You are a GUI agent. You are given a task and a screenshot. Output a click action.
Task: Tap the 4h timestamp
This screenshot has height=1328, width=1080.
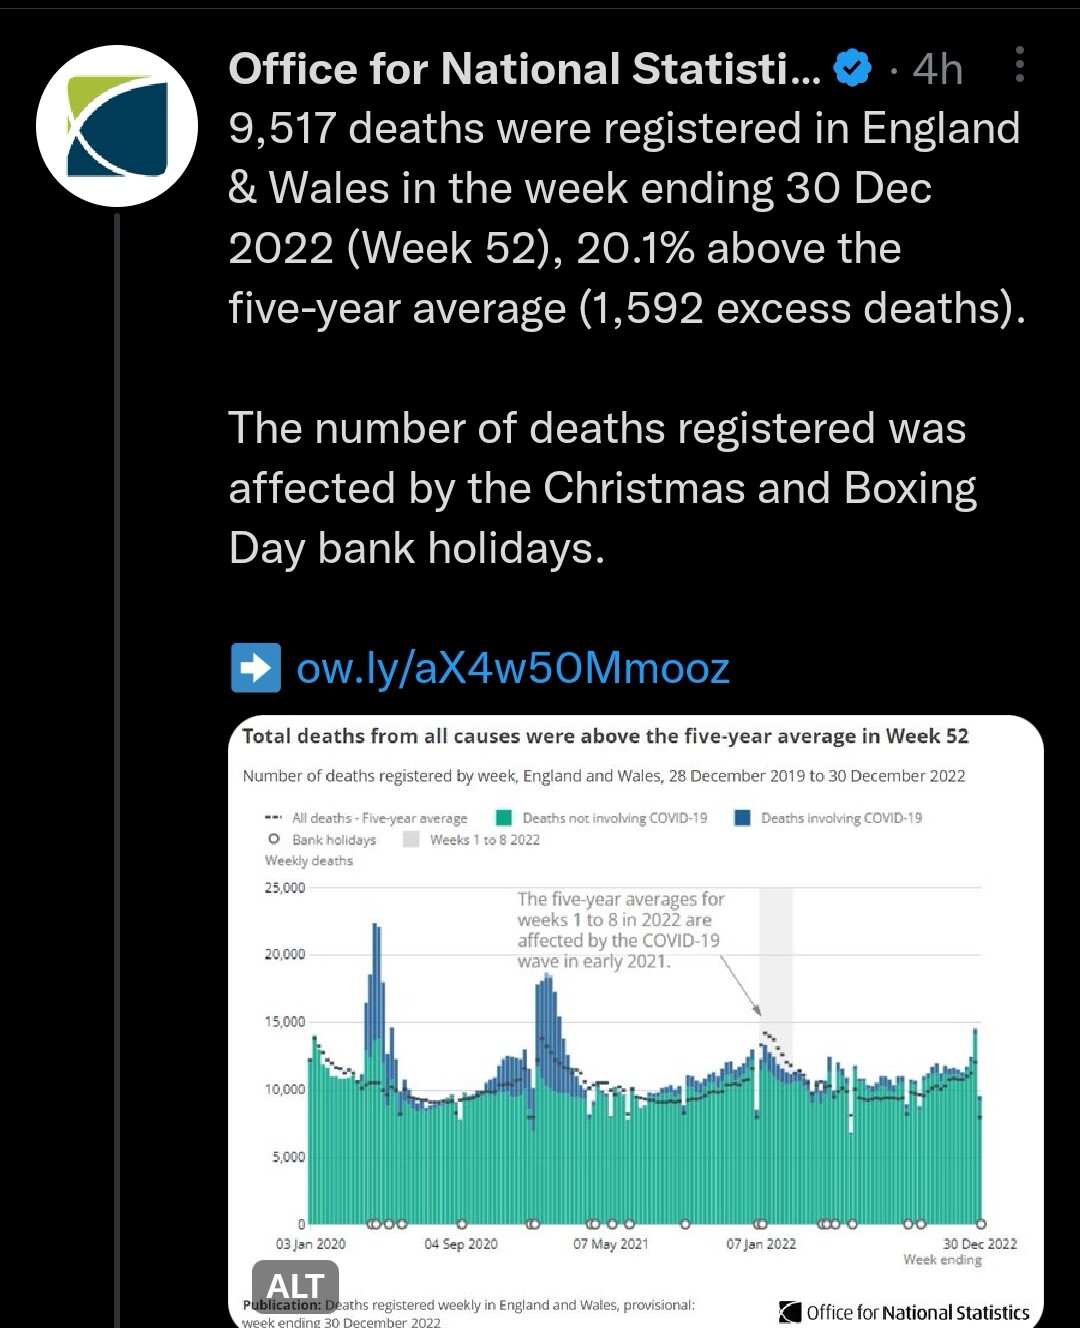(937, 69)
